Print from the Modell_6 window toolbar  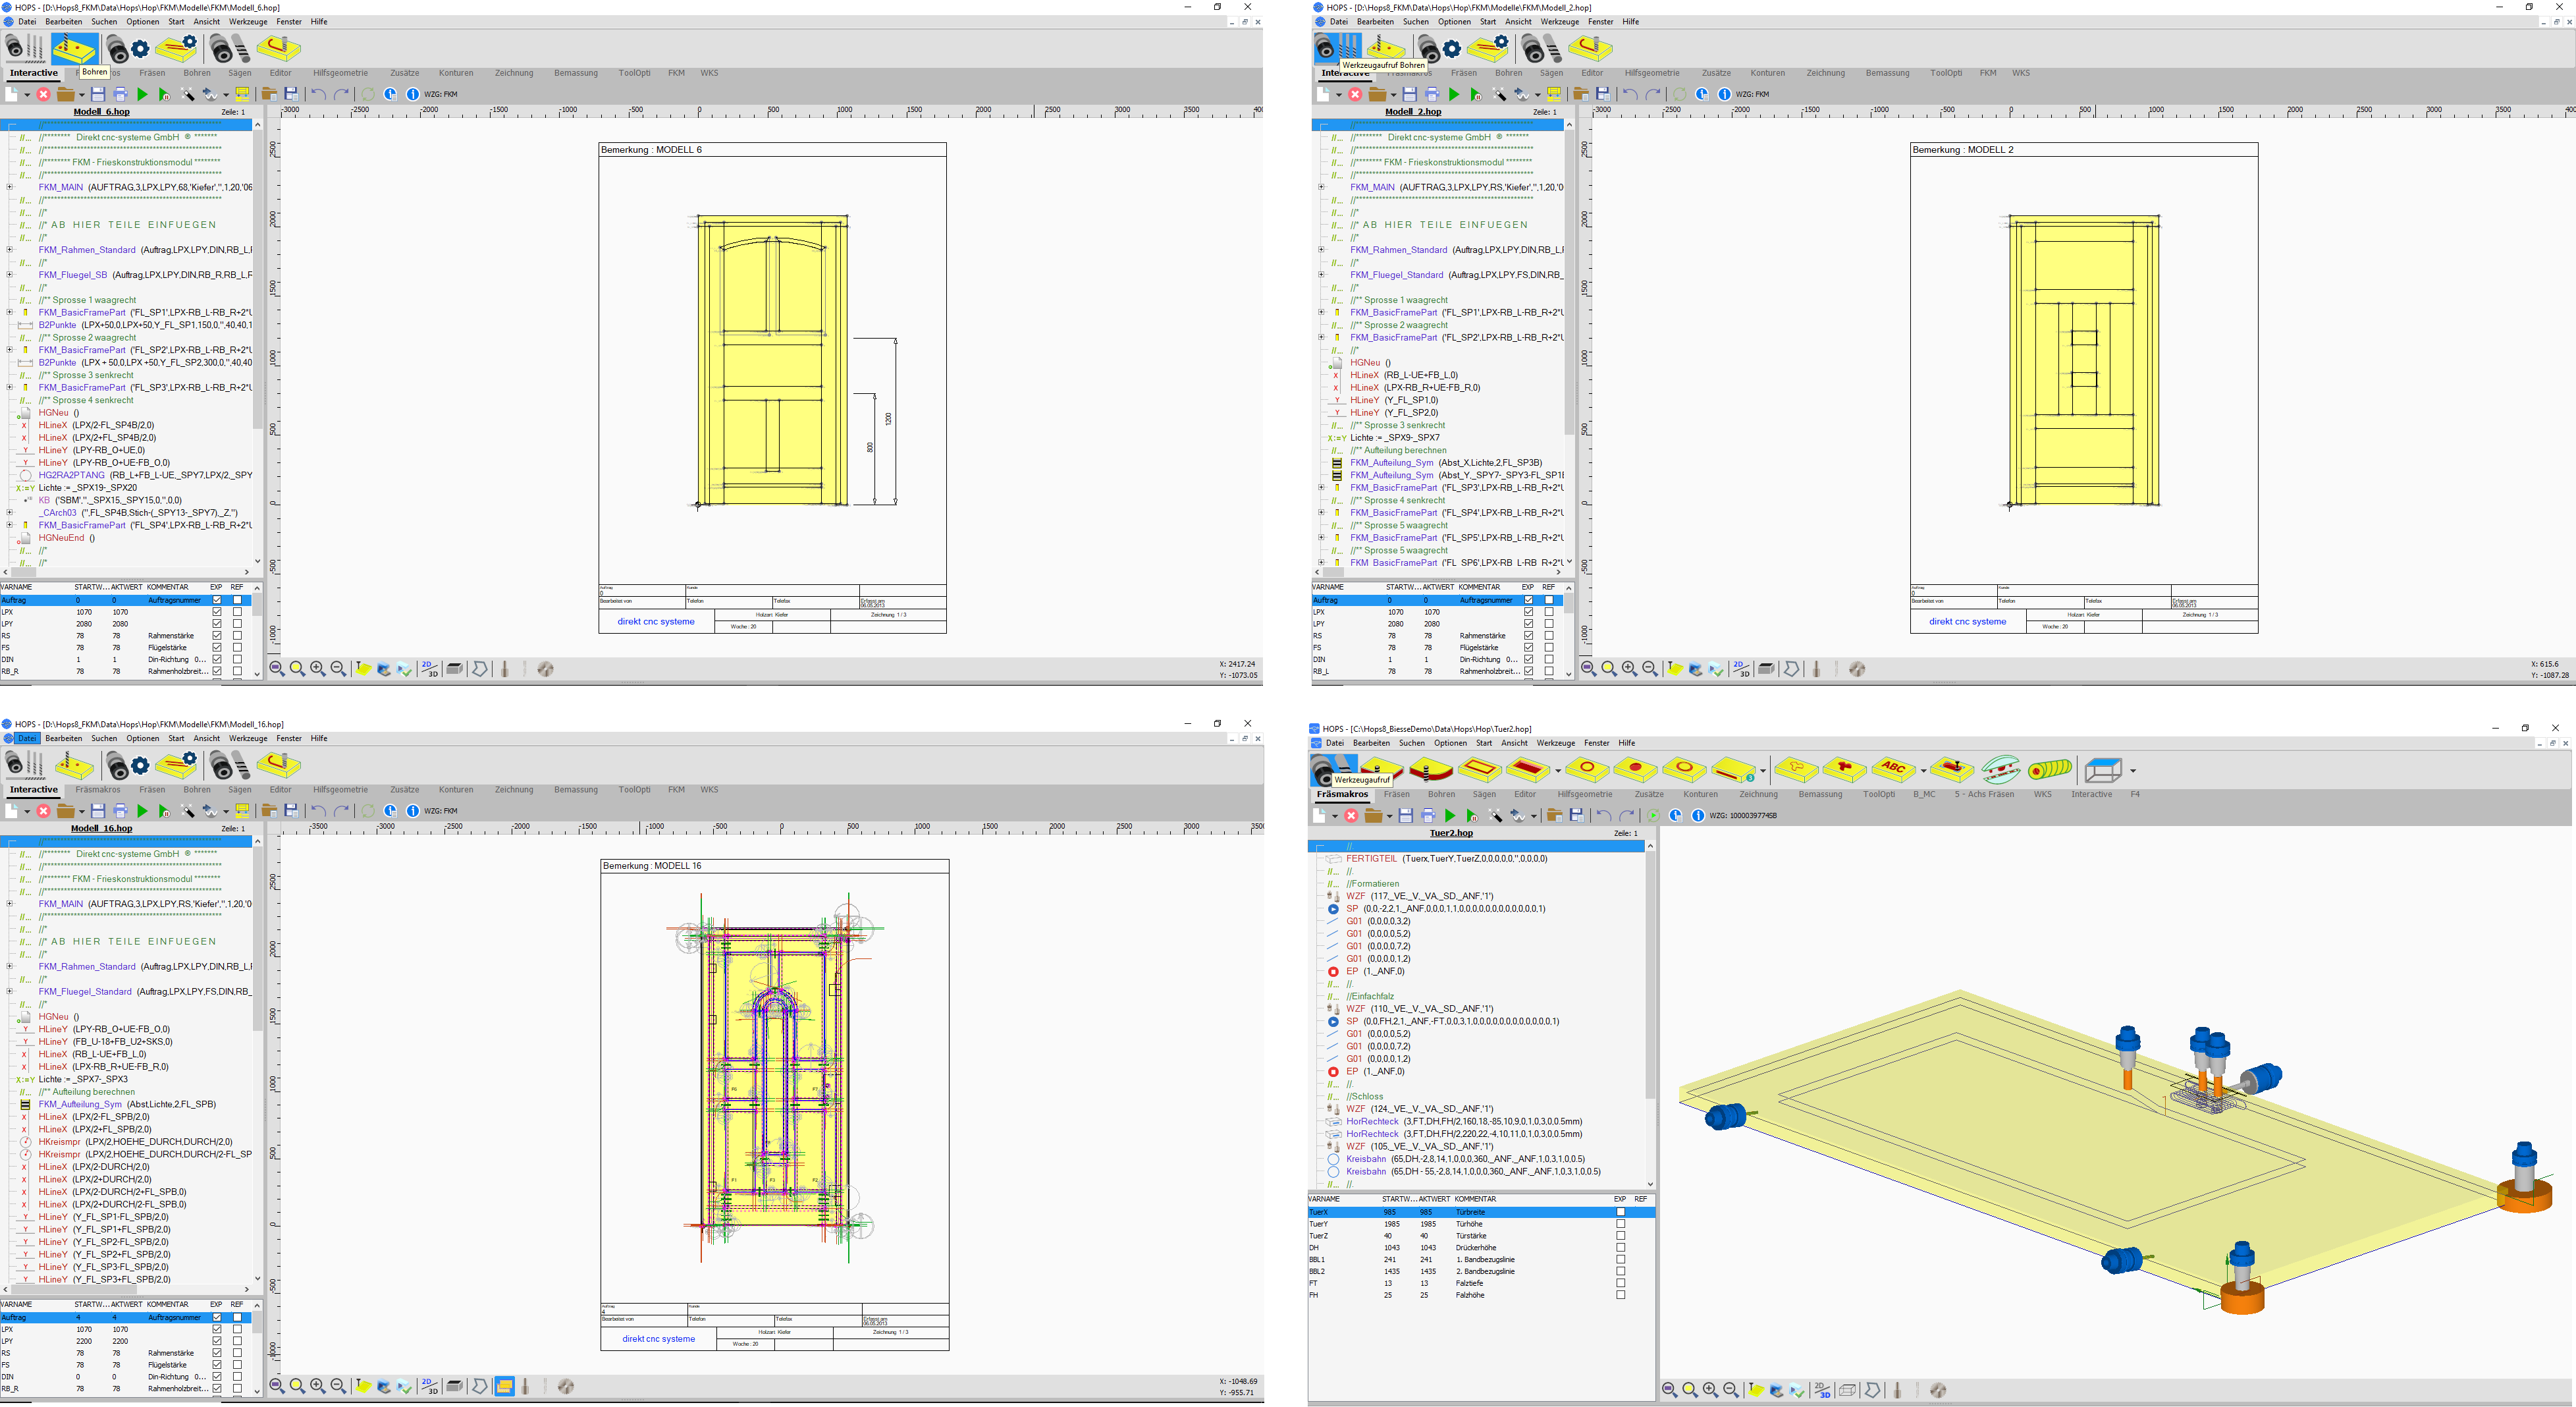(120, 94)
